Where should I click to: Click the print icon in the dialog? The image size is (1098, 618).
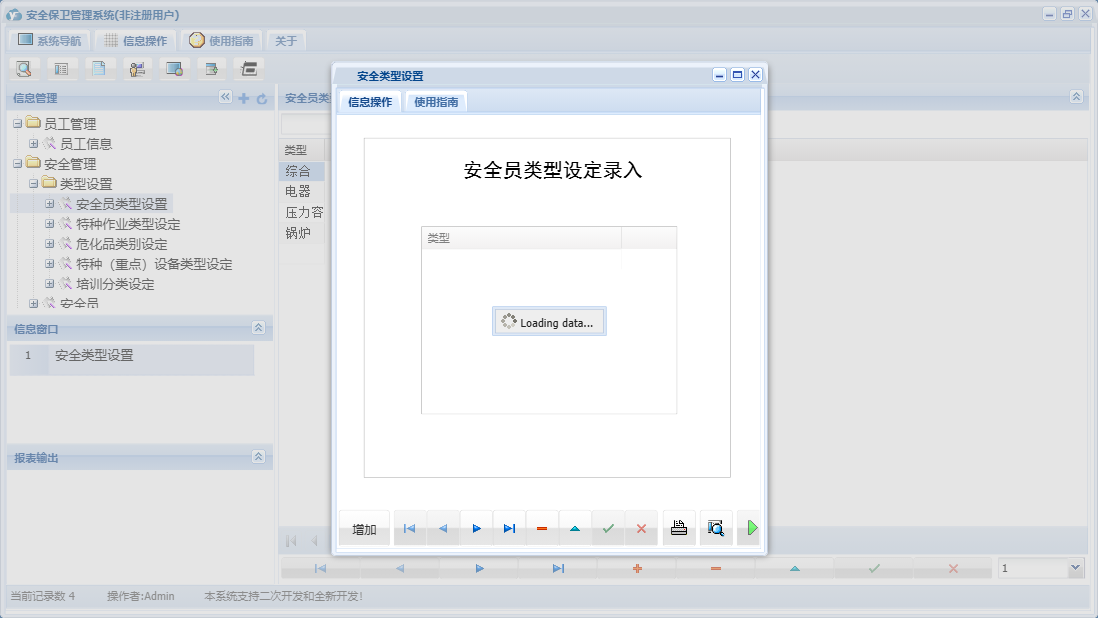(679, 527)
